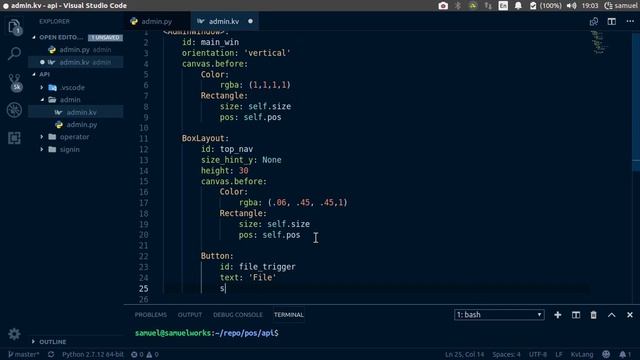This screenshot has width=640, height=360.
Task: Split the terminal panel
Action: pos(576,315)
